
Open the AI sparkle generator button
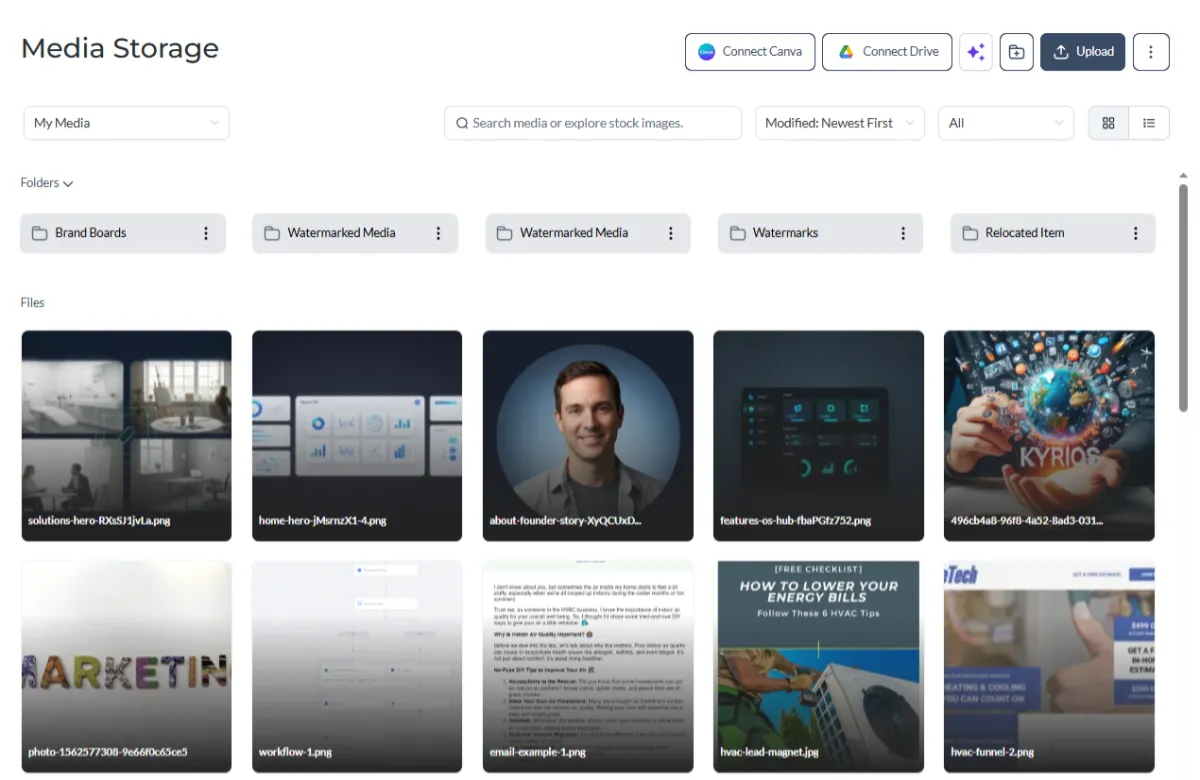(x=976, y=52)
